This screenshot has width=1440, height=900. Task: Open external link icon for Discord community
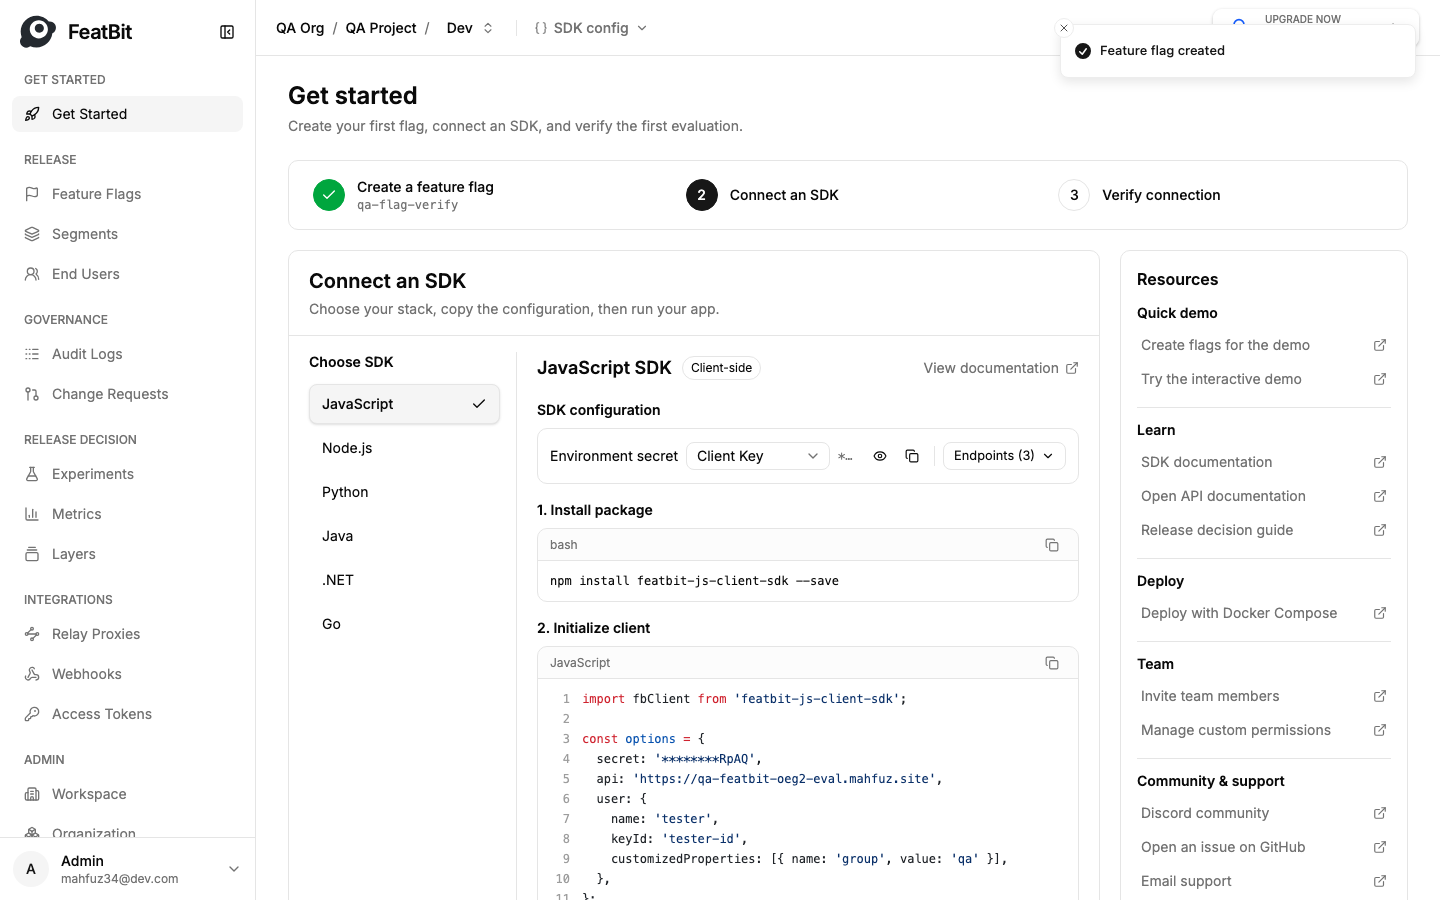coord(1380,813)
